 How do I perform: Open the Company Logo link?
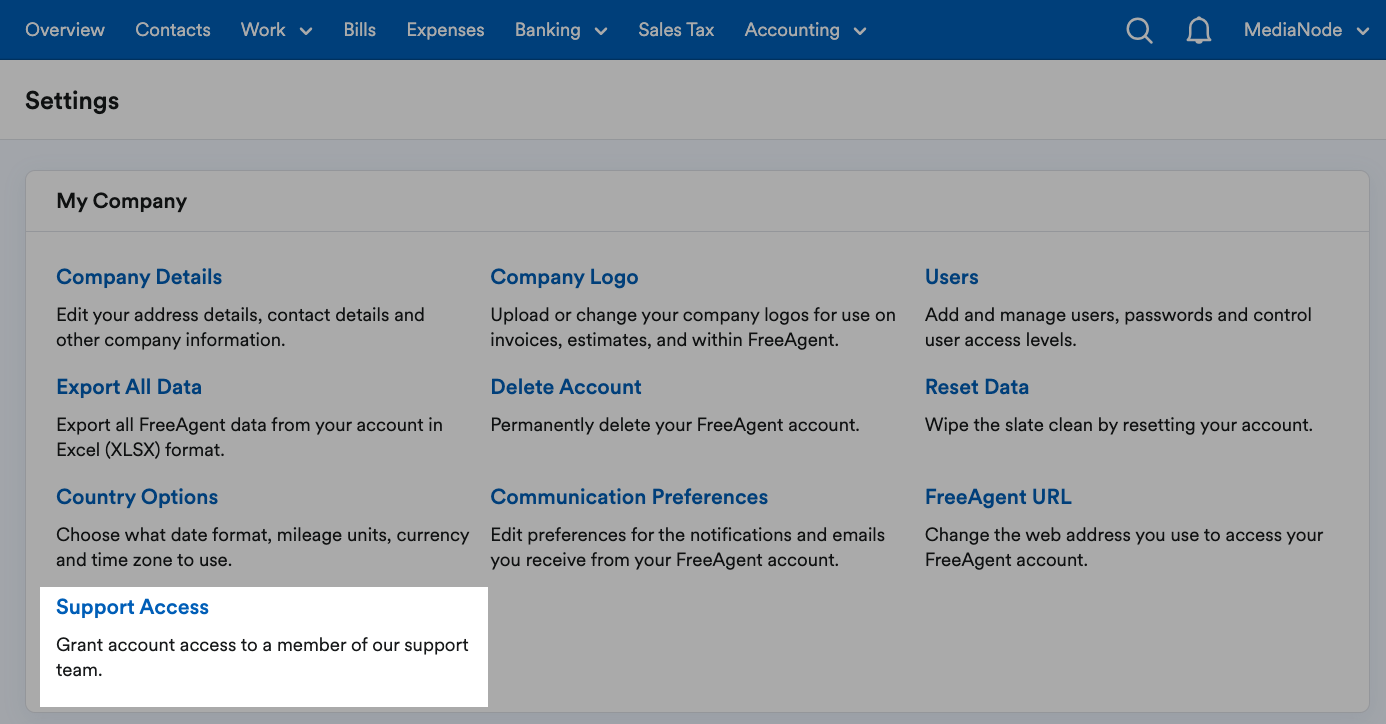tap(564, 277)
